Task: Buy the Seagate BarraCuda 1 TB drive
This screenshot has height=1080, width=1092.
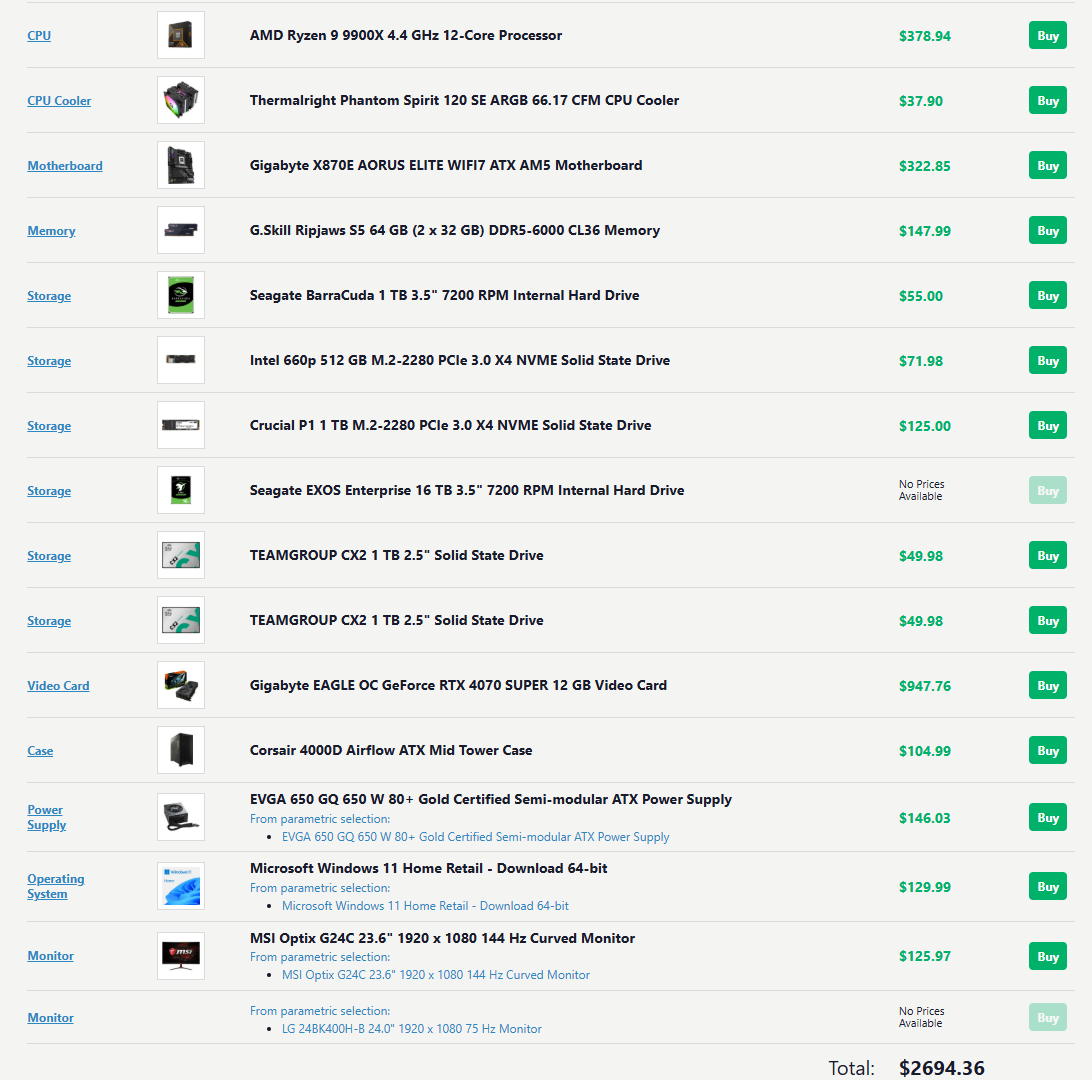Action: pyautogui.click(x=1047, y=295)
